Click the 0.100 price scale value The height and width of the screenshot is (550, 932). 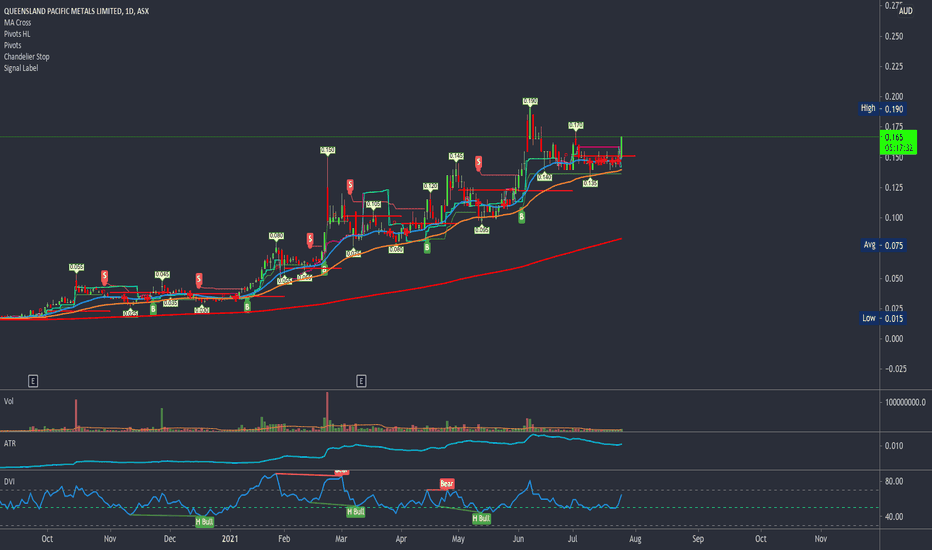(894, 218)
